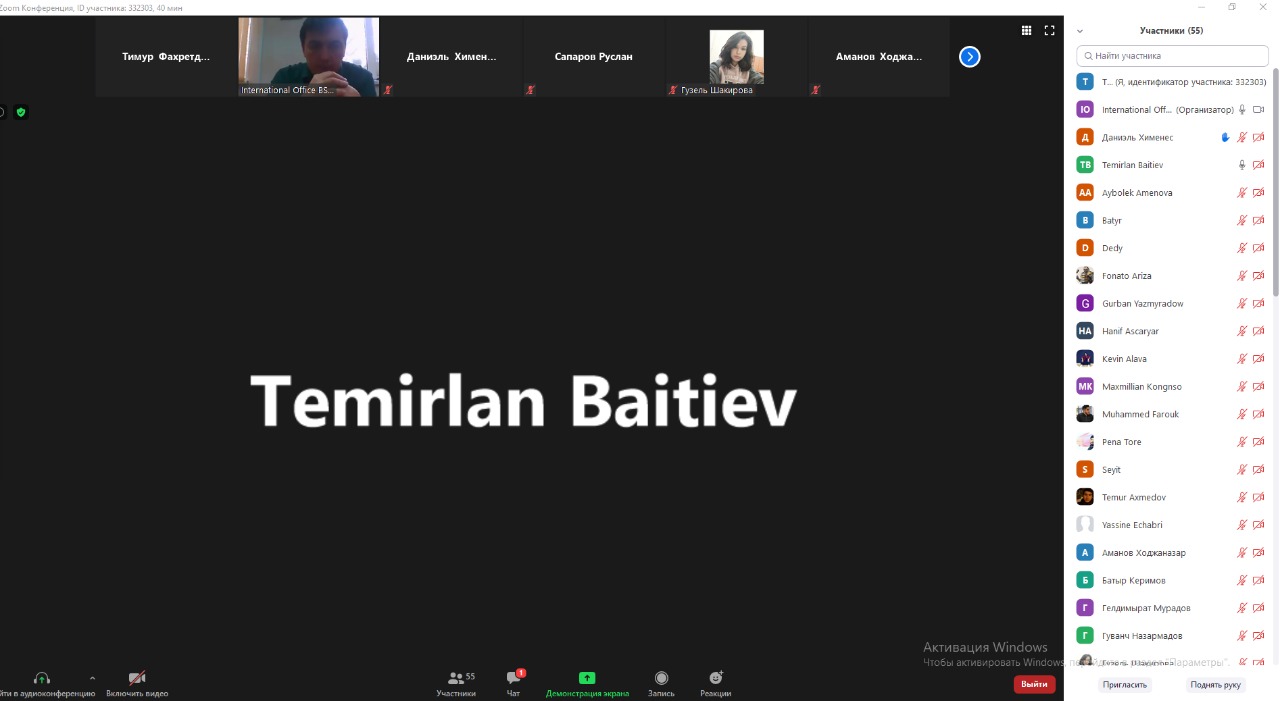This screenshot has width=1280, height=701.
Task: Turn on video with the camera button
Action: [x=137, y=678]
